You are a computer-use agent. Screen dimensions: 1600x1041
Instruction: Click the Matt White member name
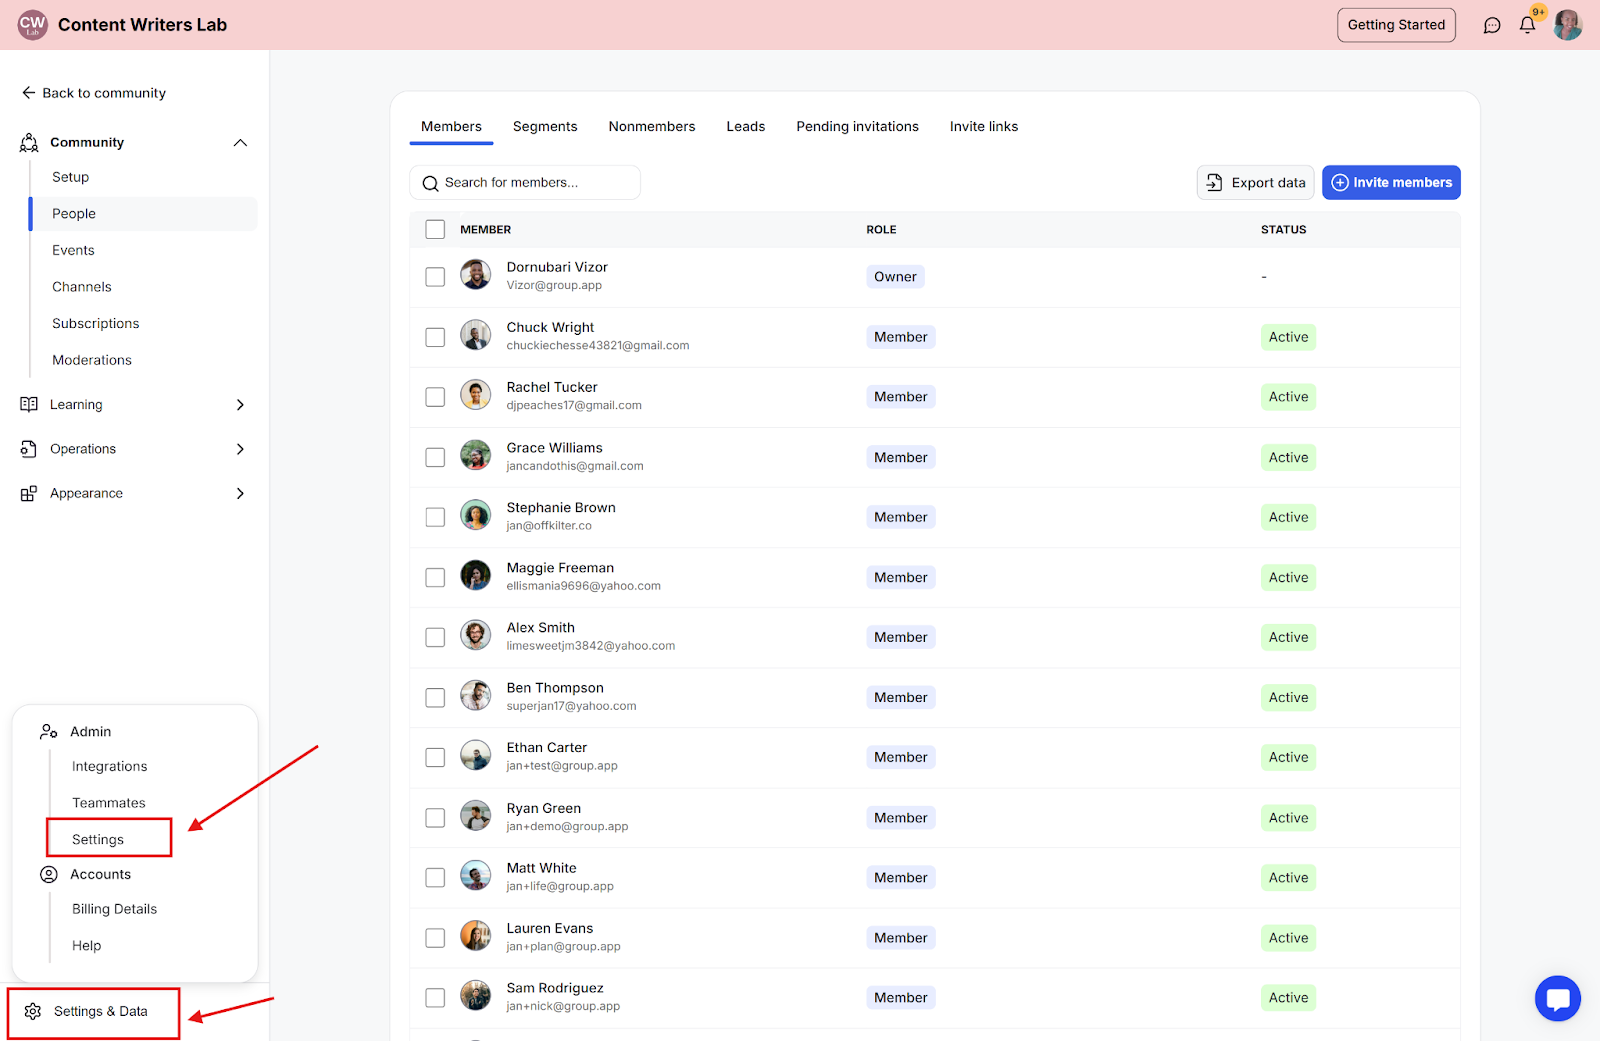coord(542,869)
